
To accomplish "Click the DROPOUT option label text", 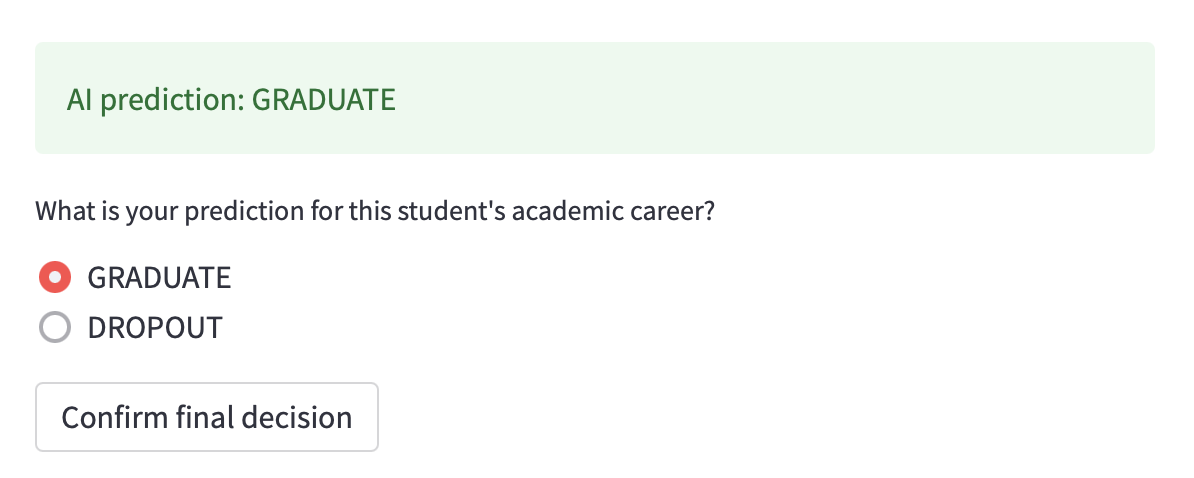I will [x=155, y=328].
